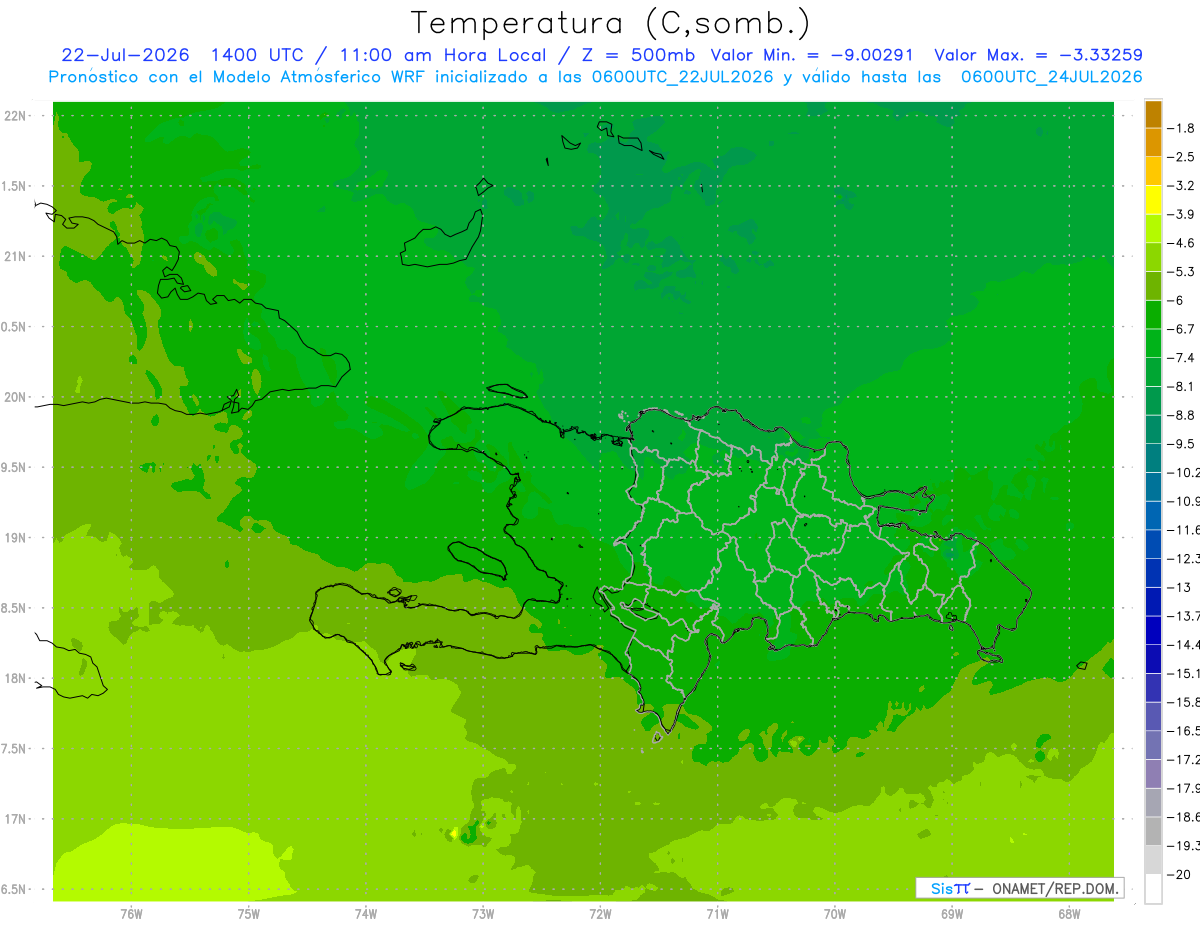Click the '-15.1' colorbar value
1200x927 pixels.
[x=1185, y=673]
